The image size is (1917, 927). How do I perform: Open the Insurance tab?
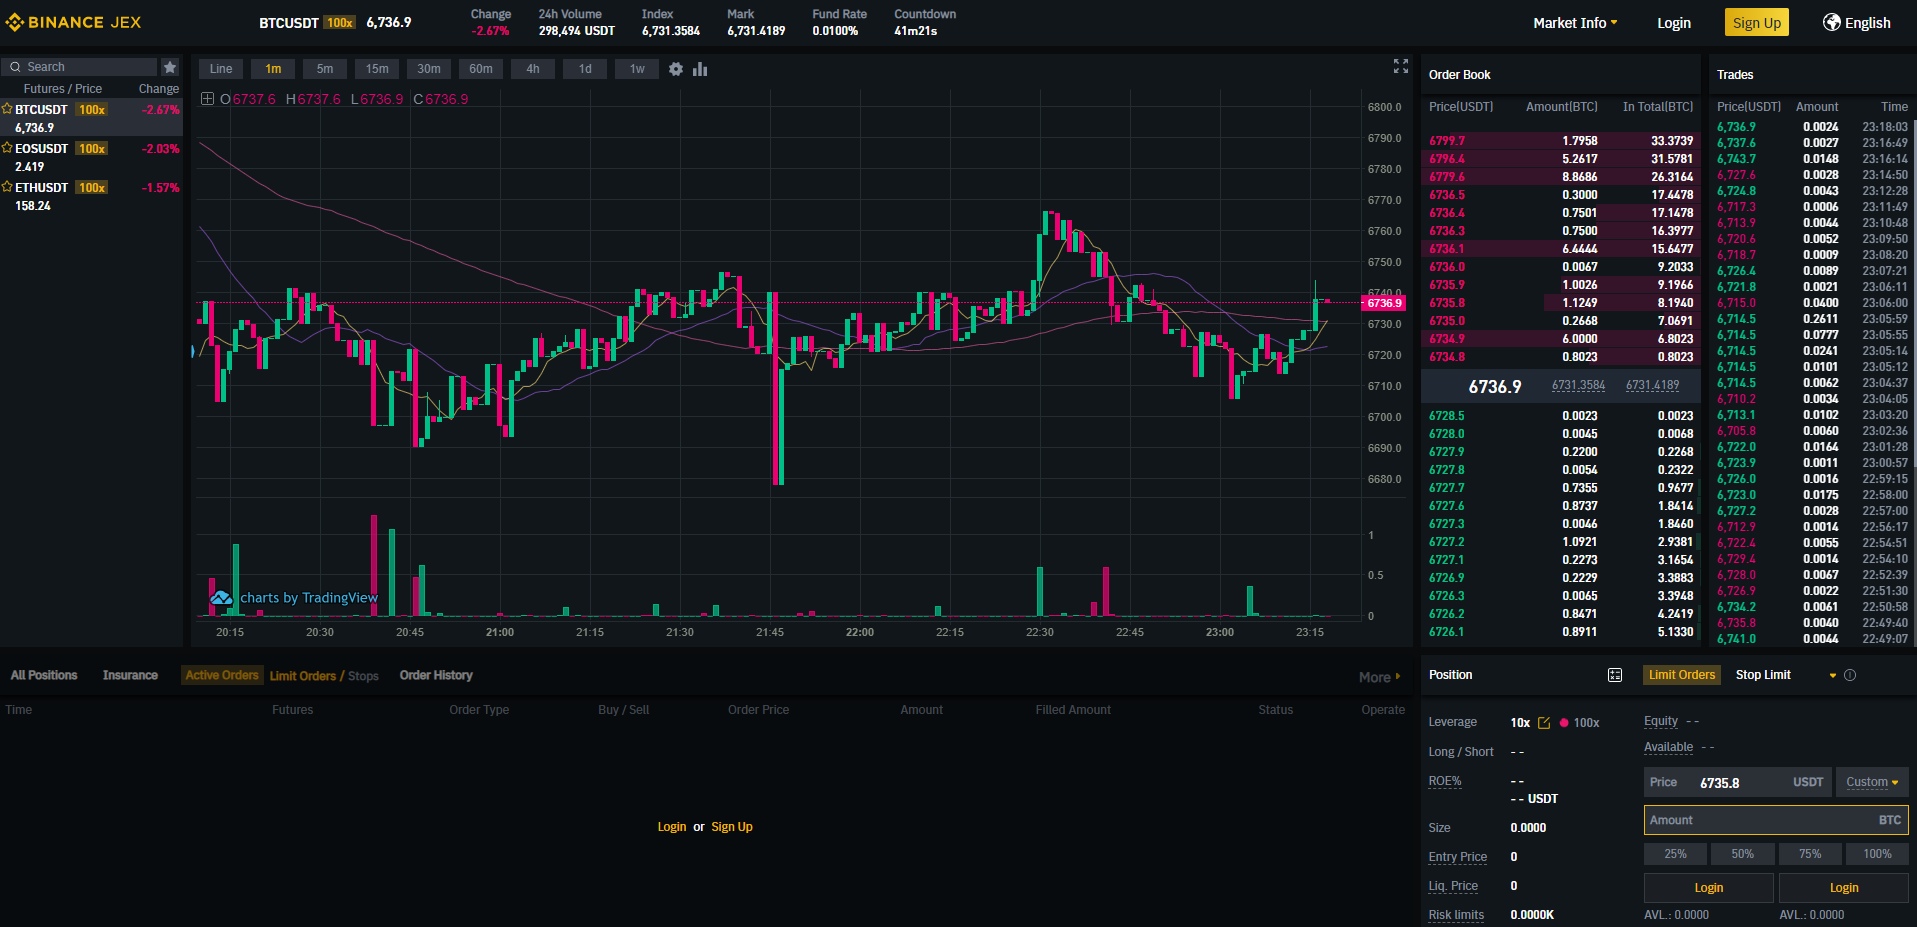pos(130,675)
